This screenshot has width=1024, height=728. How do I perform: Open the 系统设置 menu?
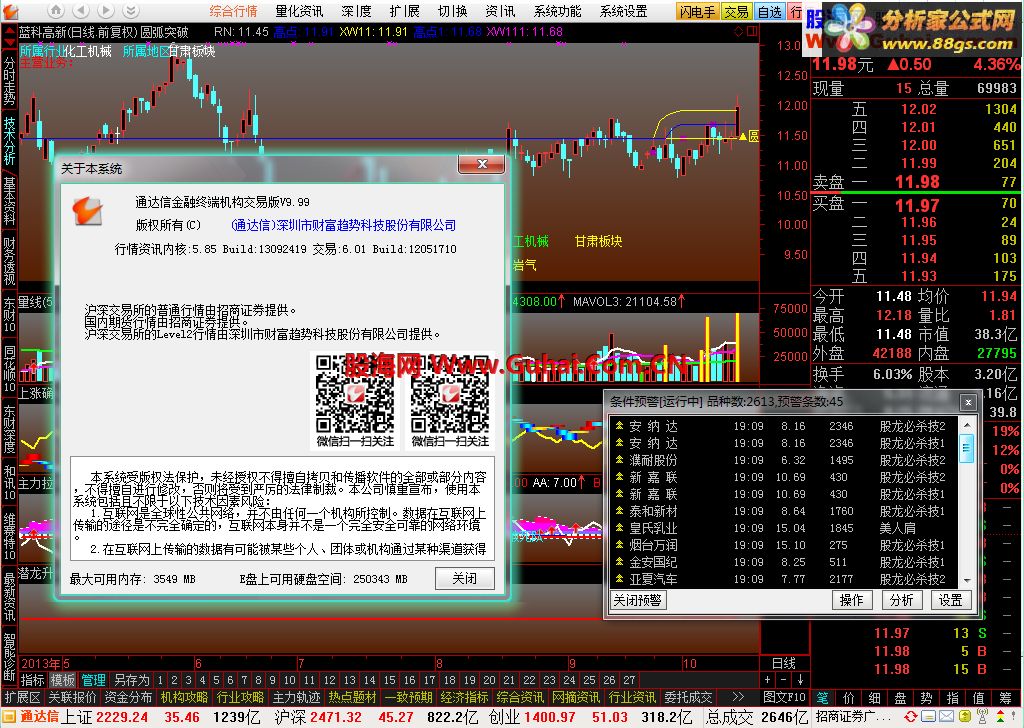623,11
